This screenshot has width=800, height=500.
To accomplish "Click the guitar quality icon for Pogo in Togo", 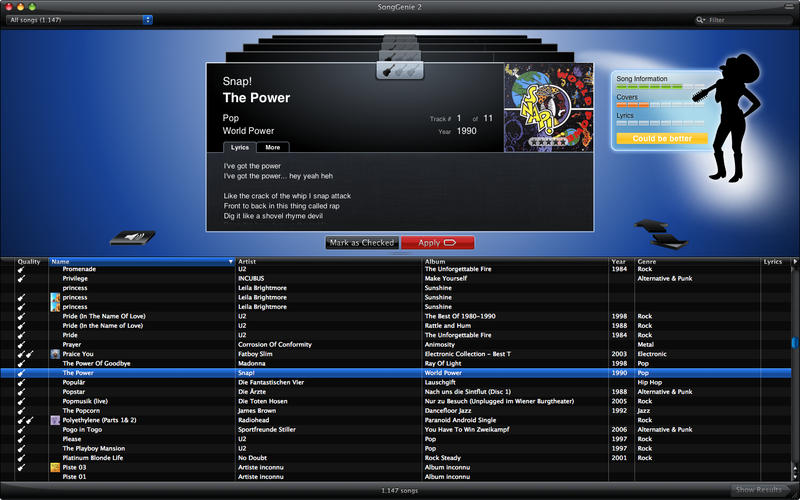I will [21, 430].
